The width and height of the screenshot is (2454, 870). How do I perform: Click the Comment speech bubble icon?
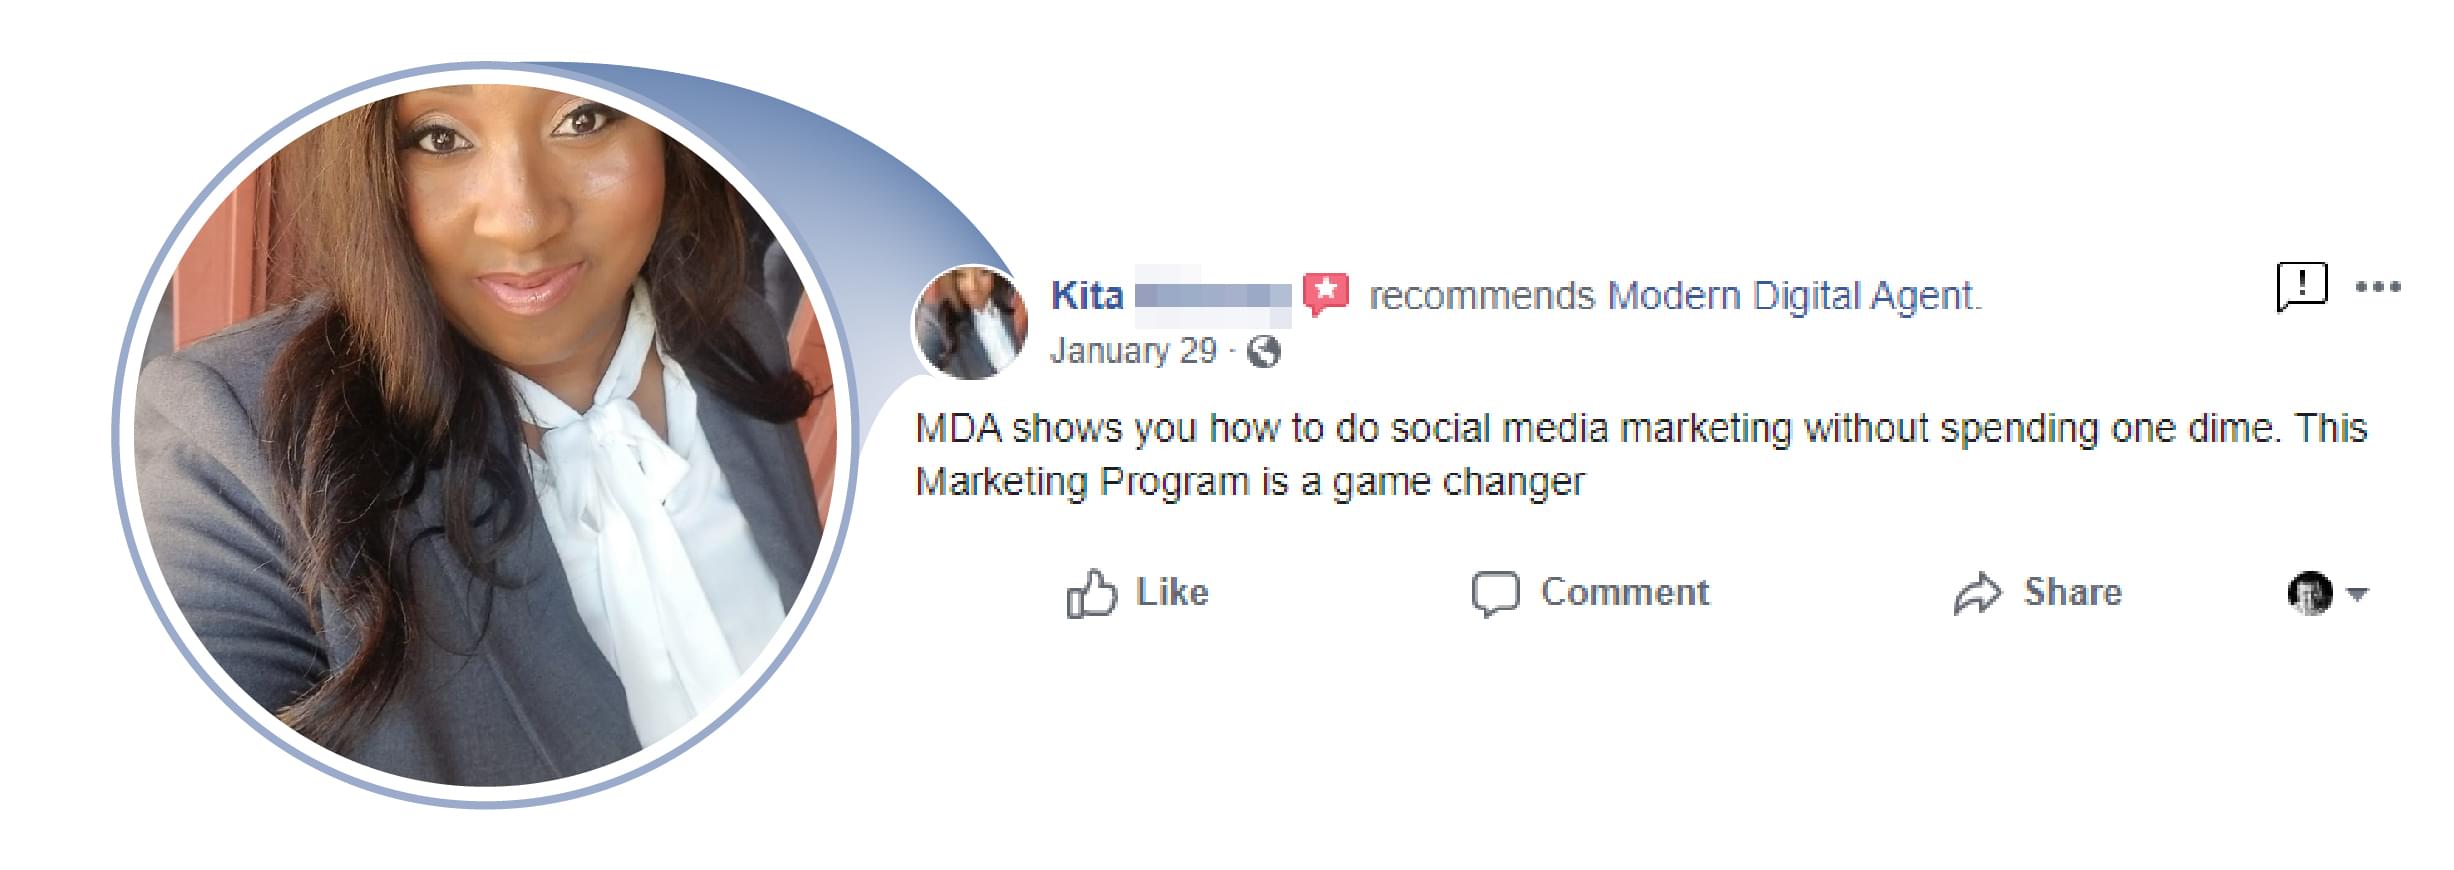click(x=1495, y=594)
